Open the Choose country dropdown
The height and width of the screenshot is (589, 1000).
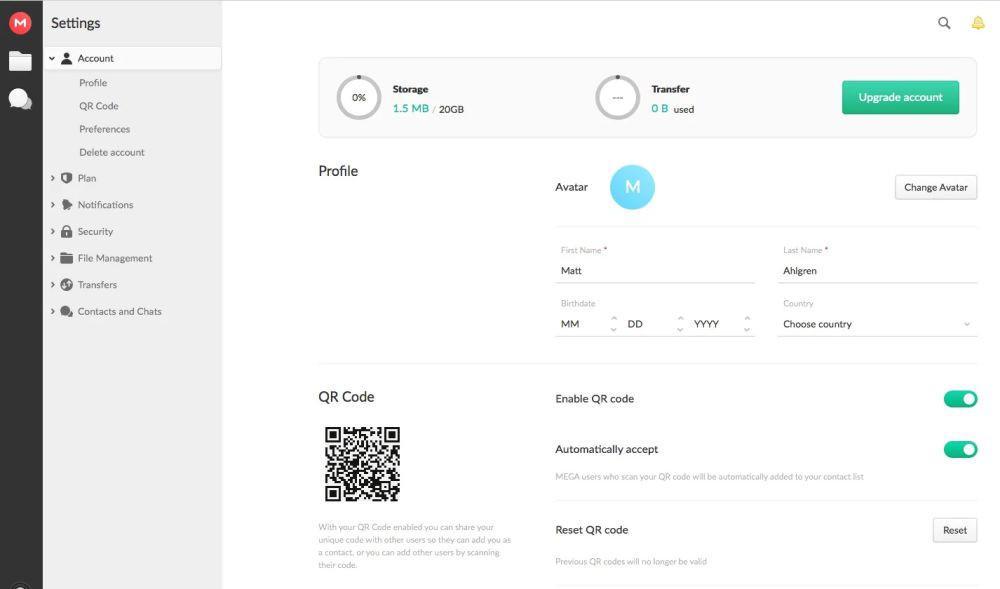(x=877, y=324)
